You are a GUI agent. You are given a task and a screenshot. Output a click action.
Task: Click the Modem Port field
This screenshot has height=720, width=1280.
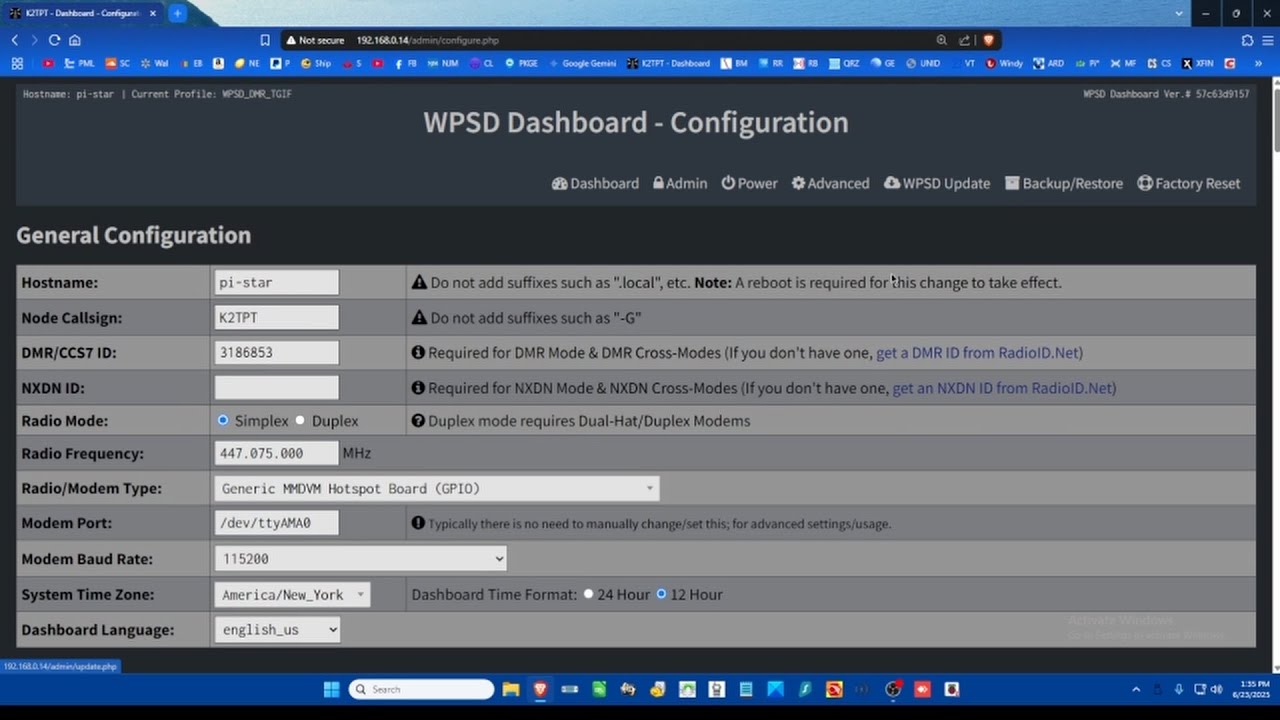point(276,523)
